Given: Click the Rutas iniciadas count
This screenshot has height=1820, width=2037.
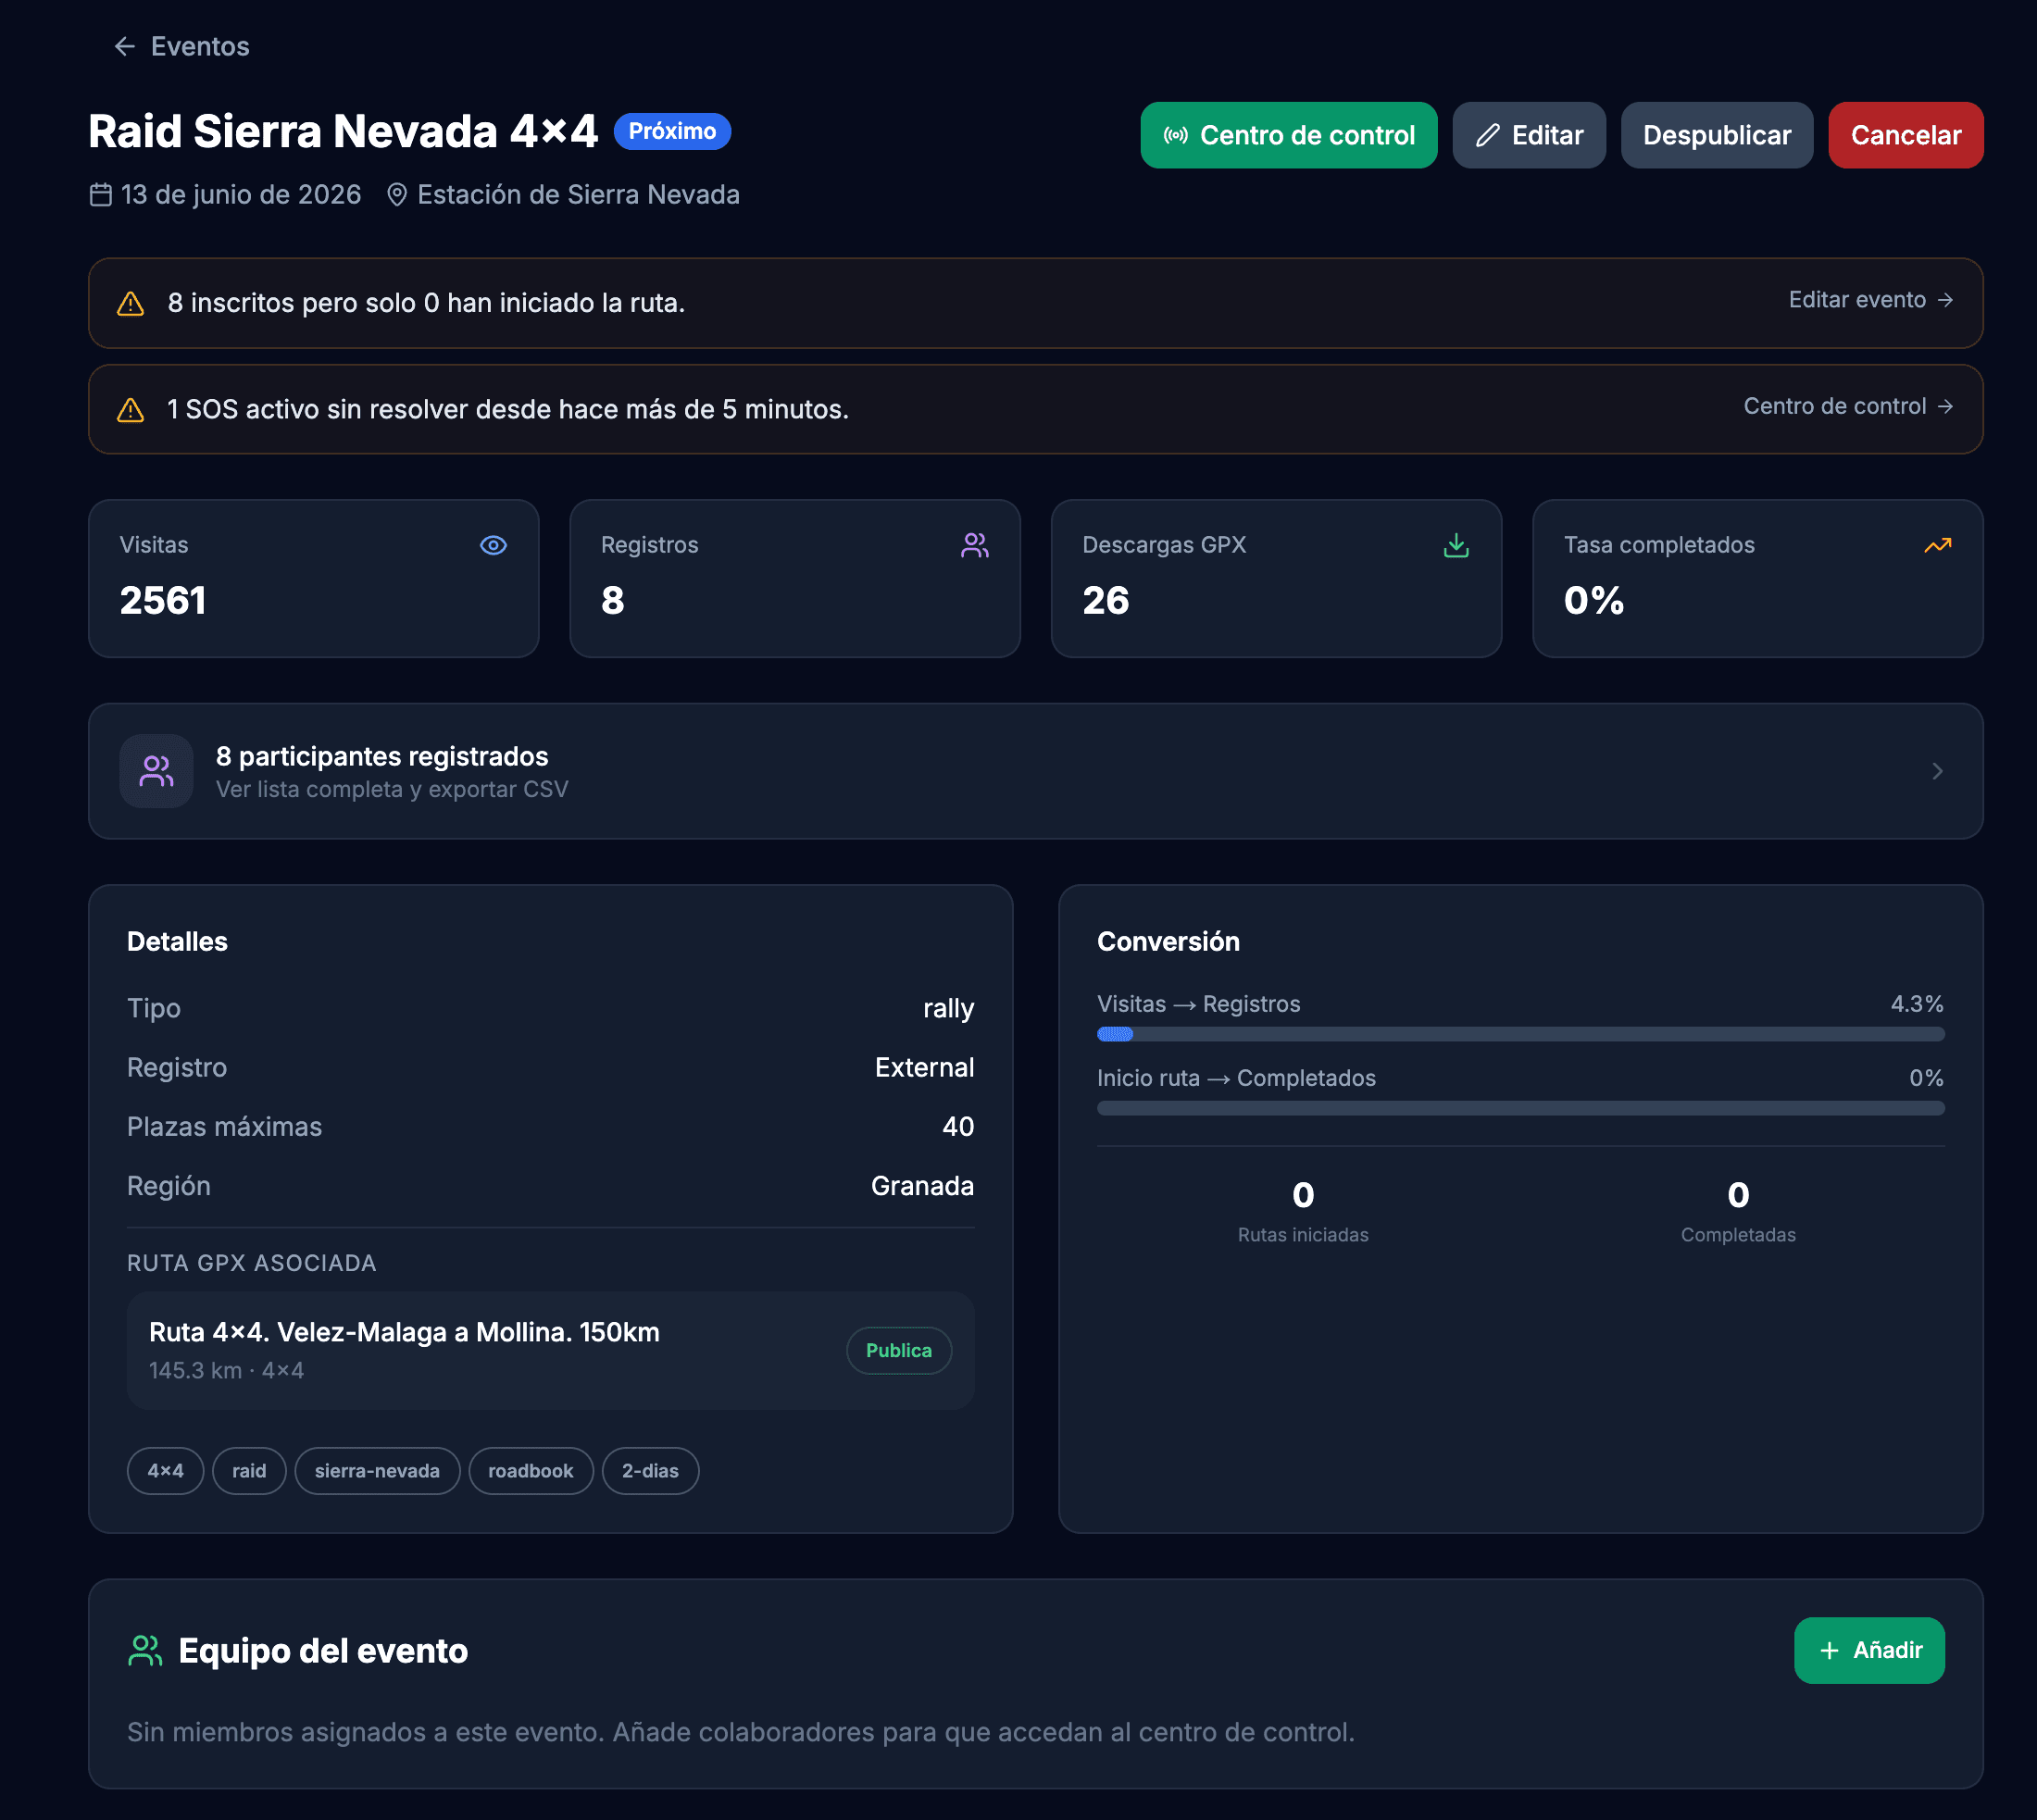Looking at the screenshot, I should click(1303, 1195).
